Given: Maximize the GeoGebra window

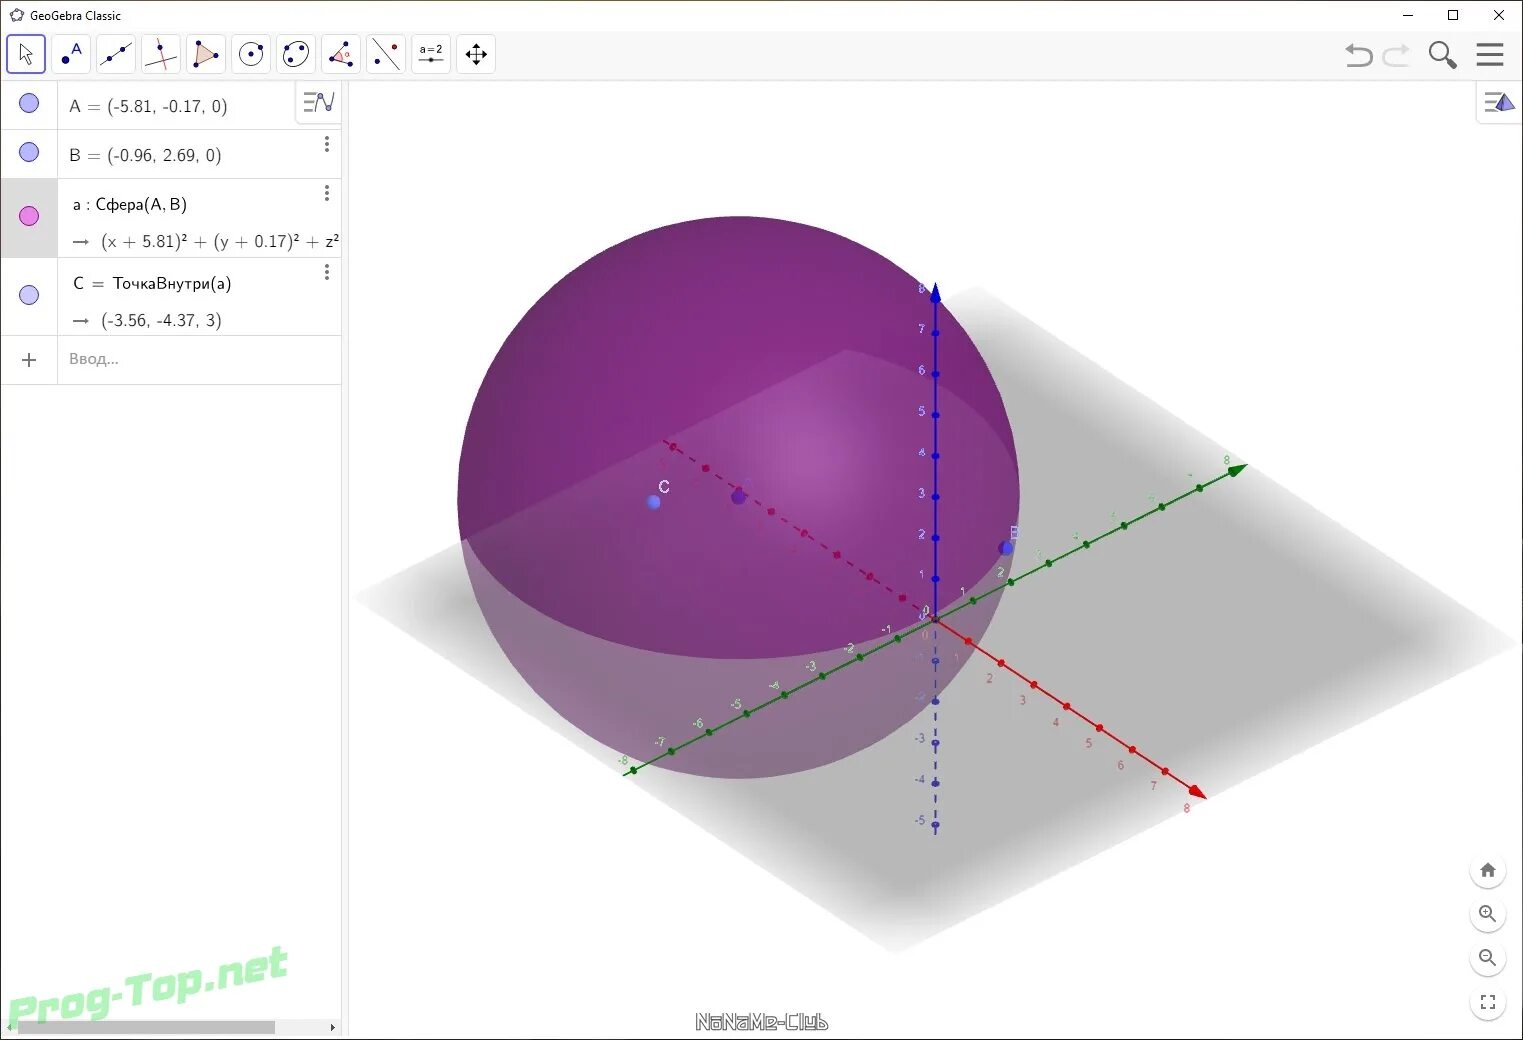Looking at the screenshot, I should click(x=1453, y=15).
